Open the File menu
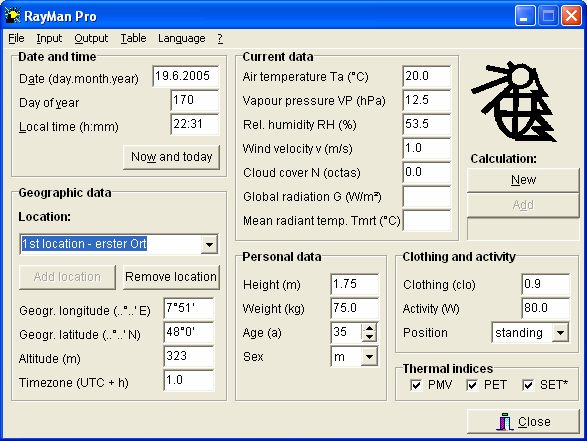The image size is (587, 441). 16,38
